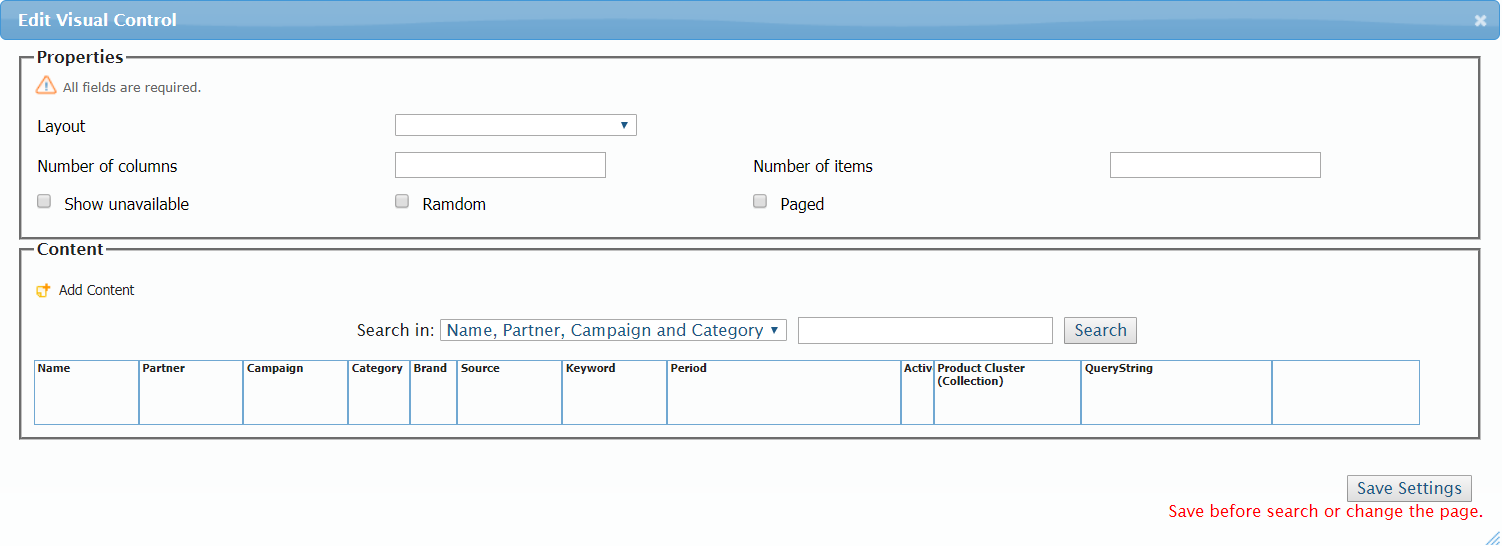Click the Add Content link text
The width and height of the screenshot is (1502, 546).
(96, 290)
